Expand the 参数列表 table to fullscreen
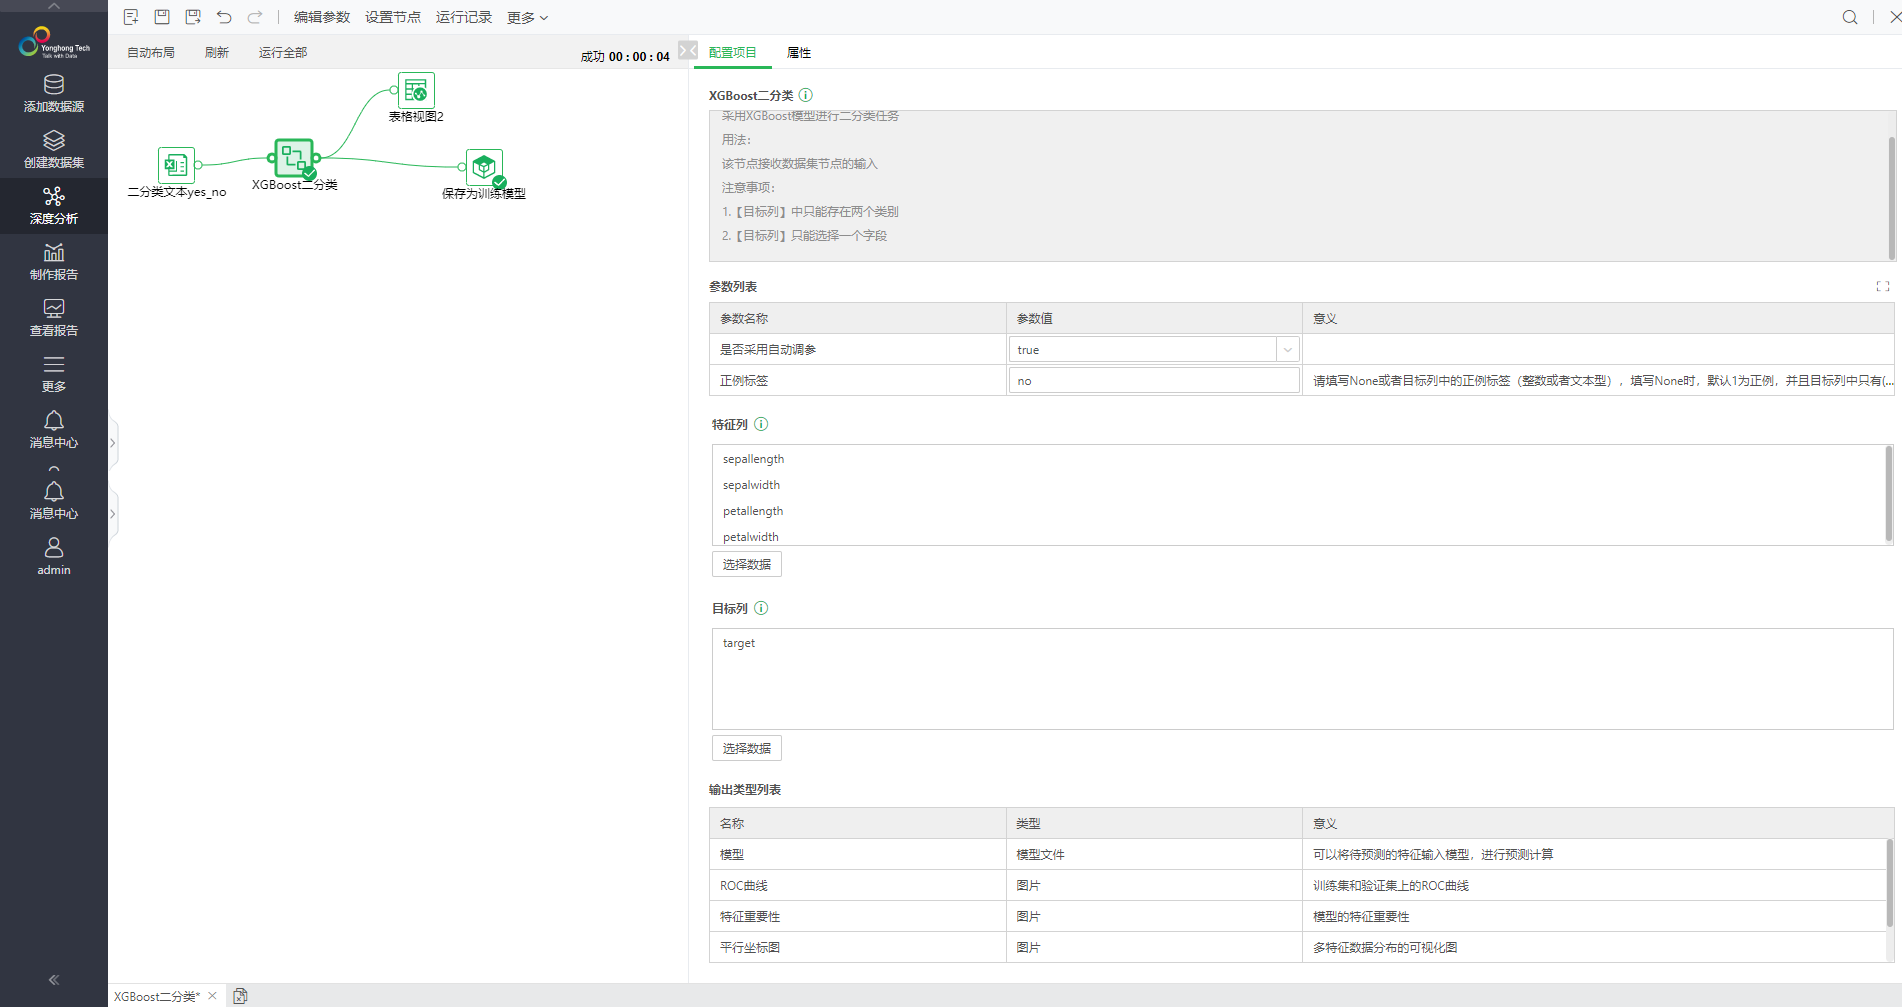The image size is (1902, 1007). click(1883, 286)
